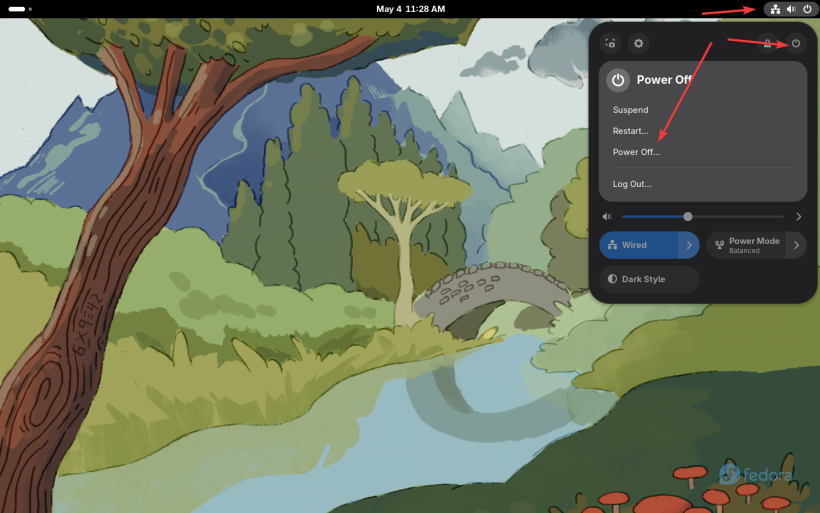The image size is (820, 513).
Task: Lock the screen with the padlock icon
Action: pos(767,43)
